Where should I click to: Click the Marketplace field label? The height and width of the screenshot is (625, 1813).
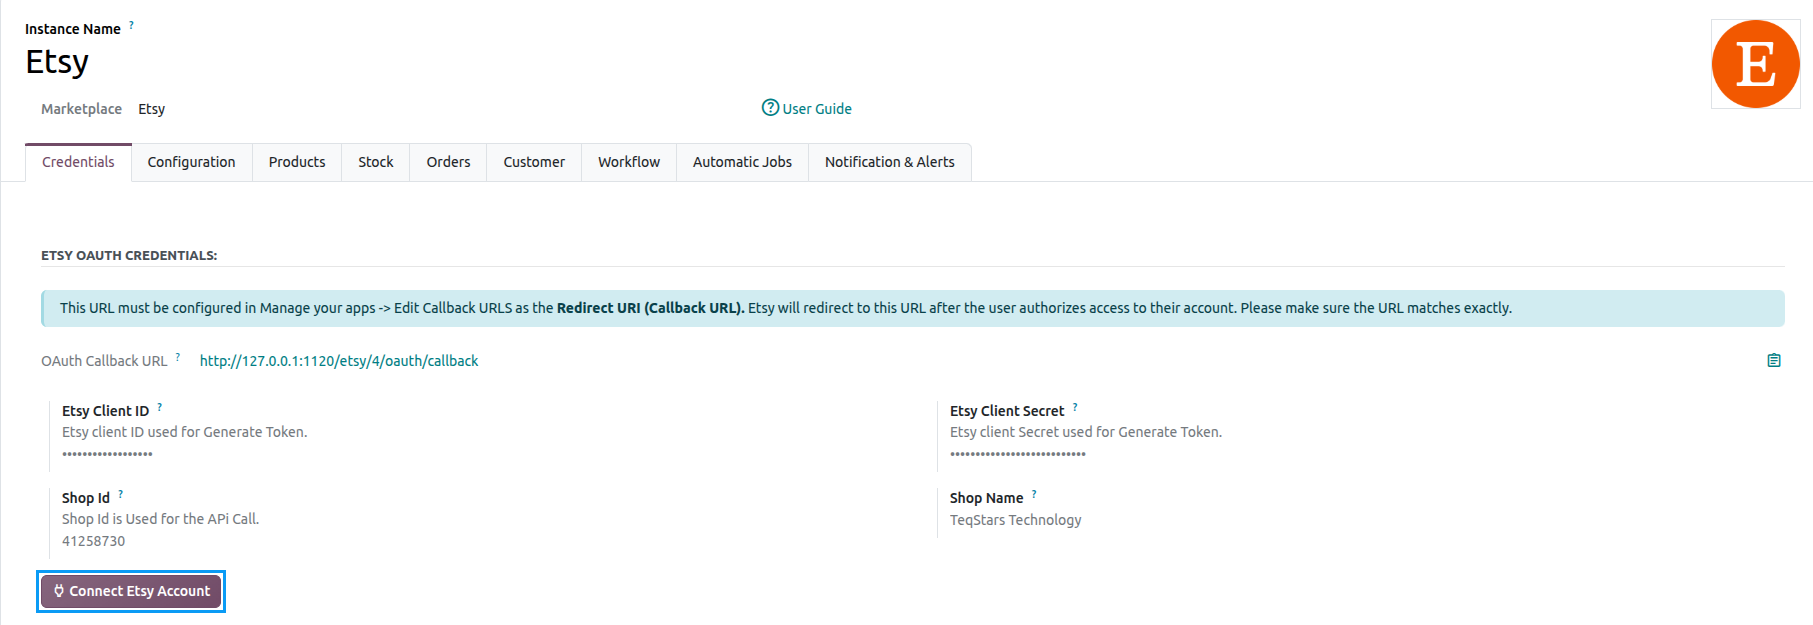pos(81,109)
